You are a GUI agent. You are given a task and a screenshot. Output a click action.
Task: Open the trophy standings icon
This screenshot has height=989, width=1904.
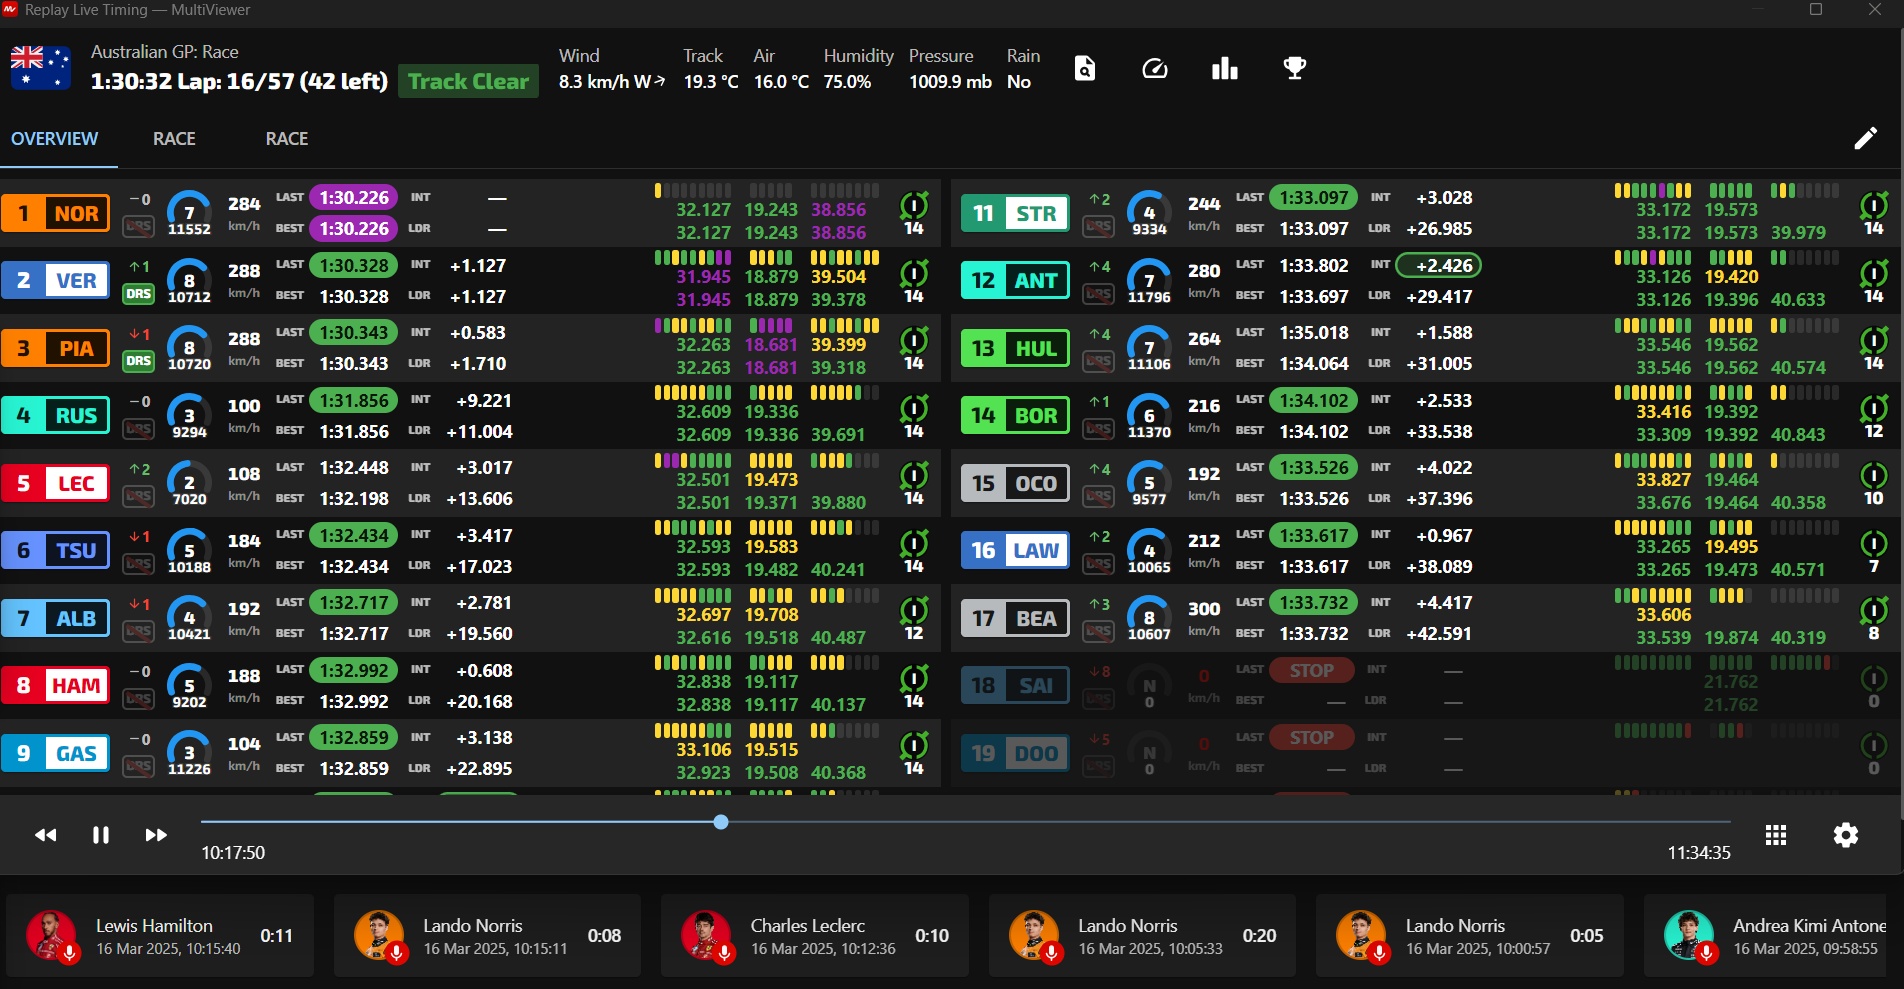click(x=1295, y=69)
